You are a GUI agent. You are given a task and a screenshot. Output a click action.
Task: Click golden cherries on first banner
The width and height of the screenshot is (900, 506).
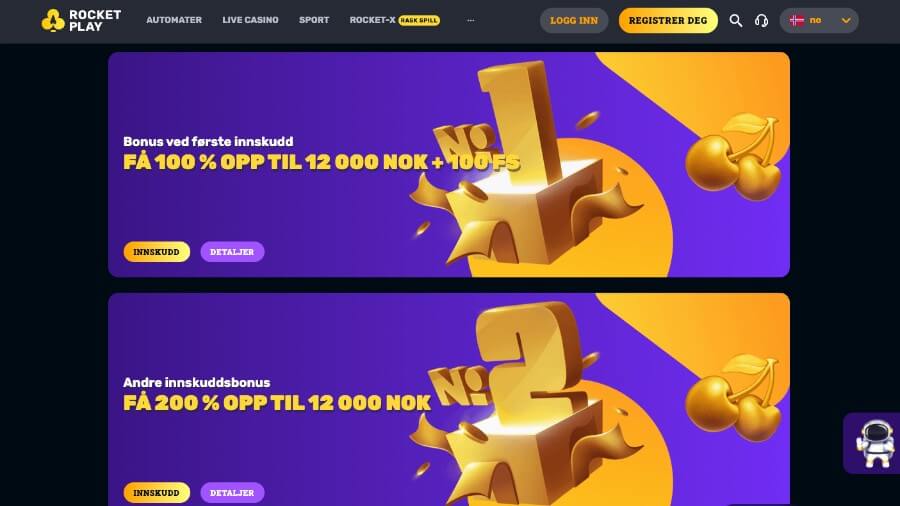point(734,156)
